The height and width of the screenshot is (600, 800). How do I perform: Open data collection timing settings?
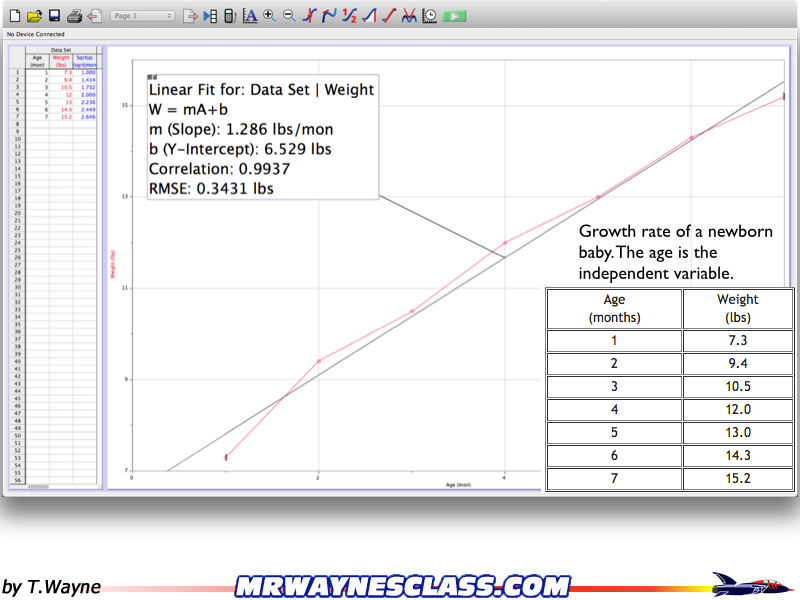coord(428,15)
